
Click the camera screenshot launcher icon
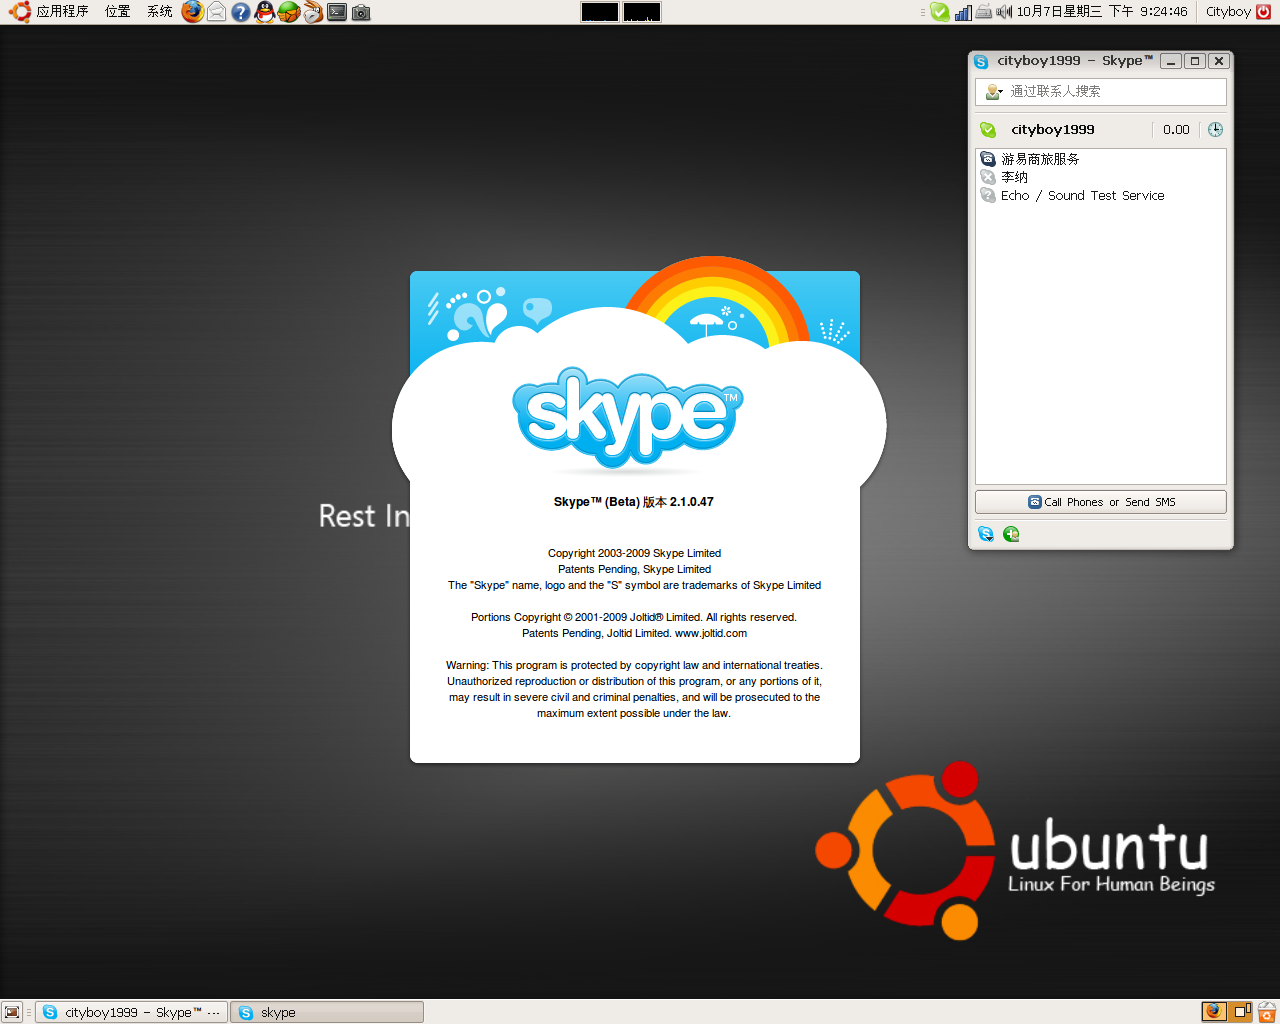[361, 12]
